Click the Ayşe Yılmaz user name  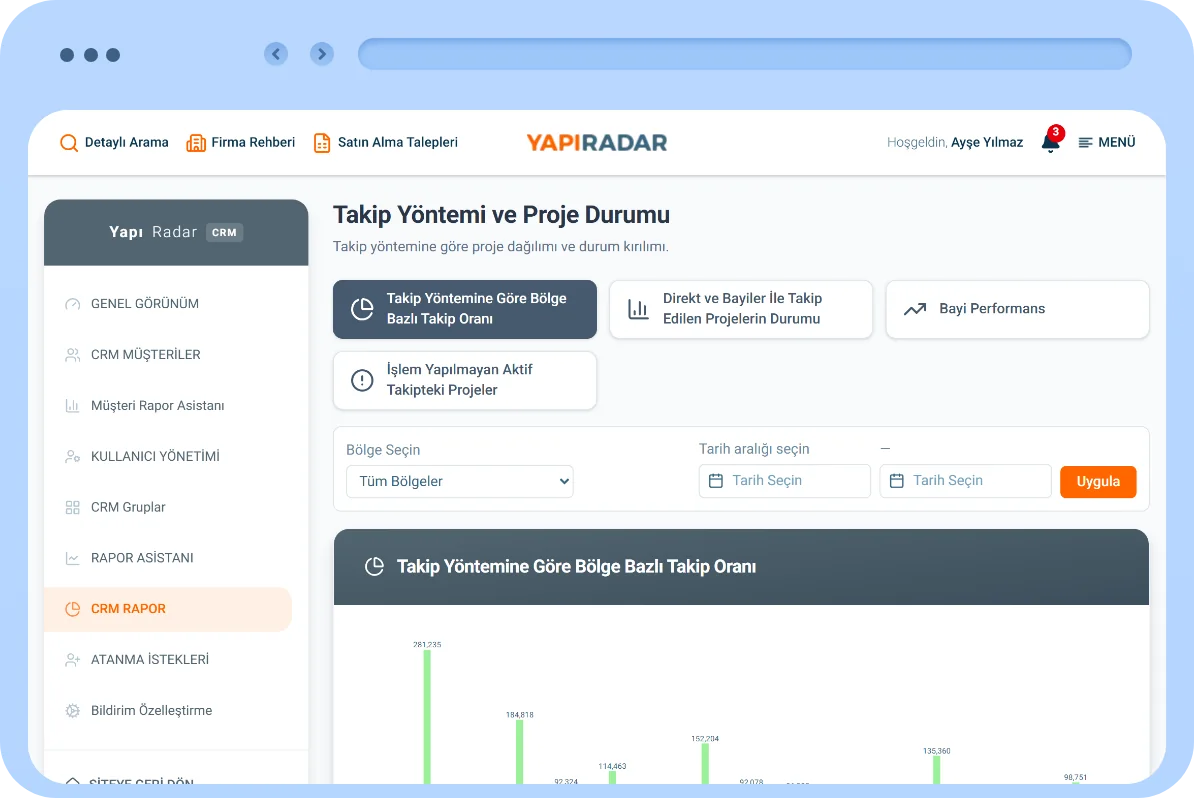[x=987, y=142]
